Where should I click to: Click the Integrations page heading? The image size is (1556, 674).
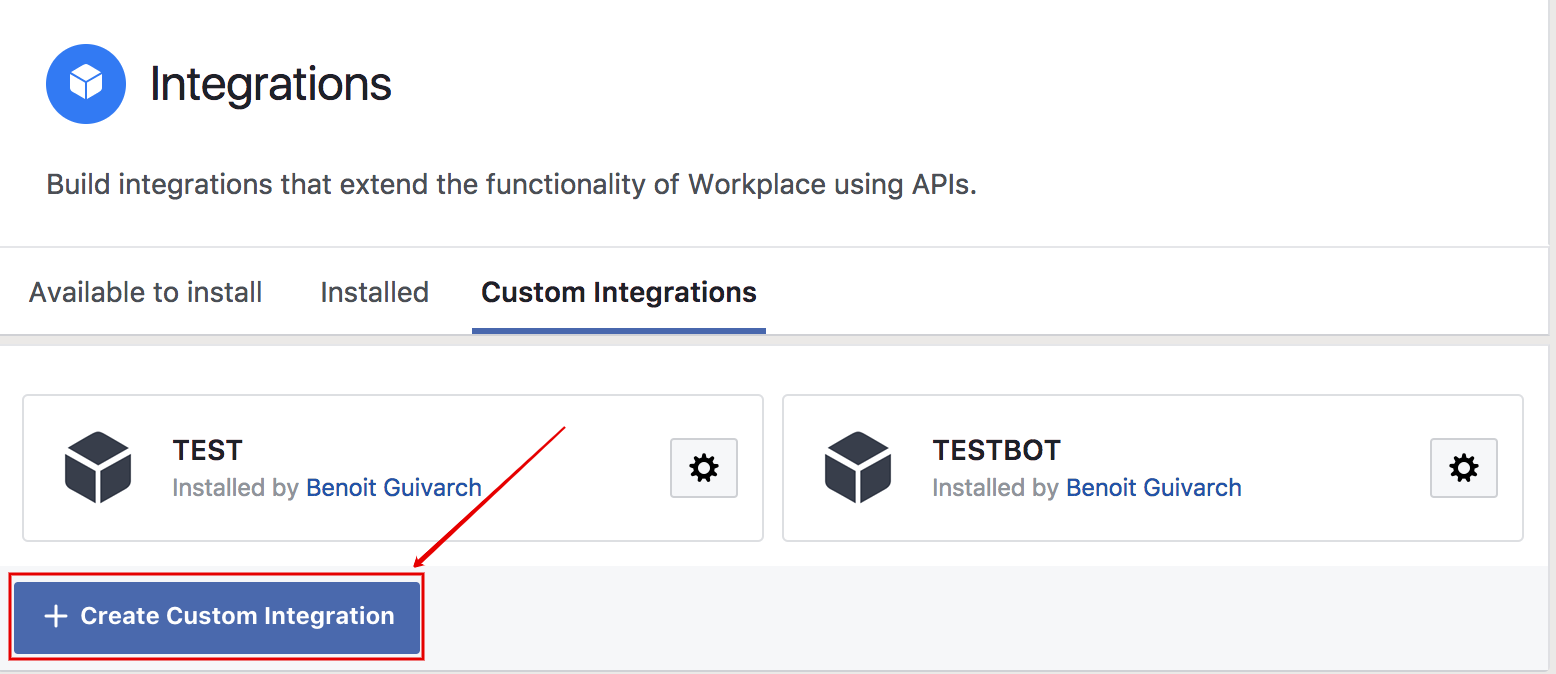(x=271, y=84)
